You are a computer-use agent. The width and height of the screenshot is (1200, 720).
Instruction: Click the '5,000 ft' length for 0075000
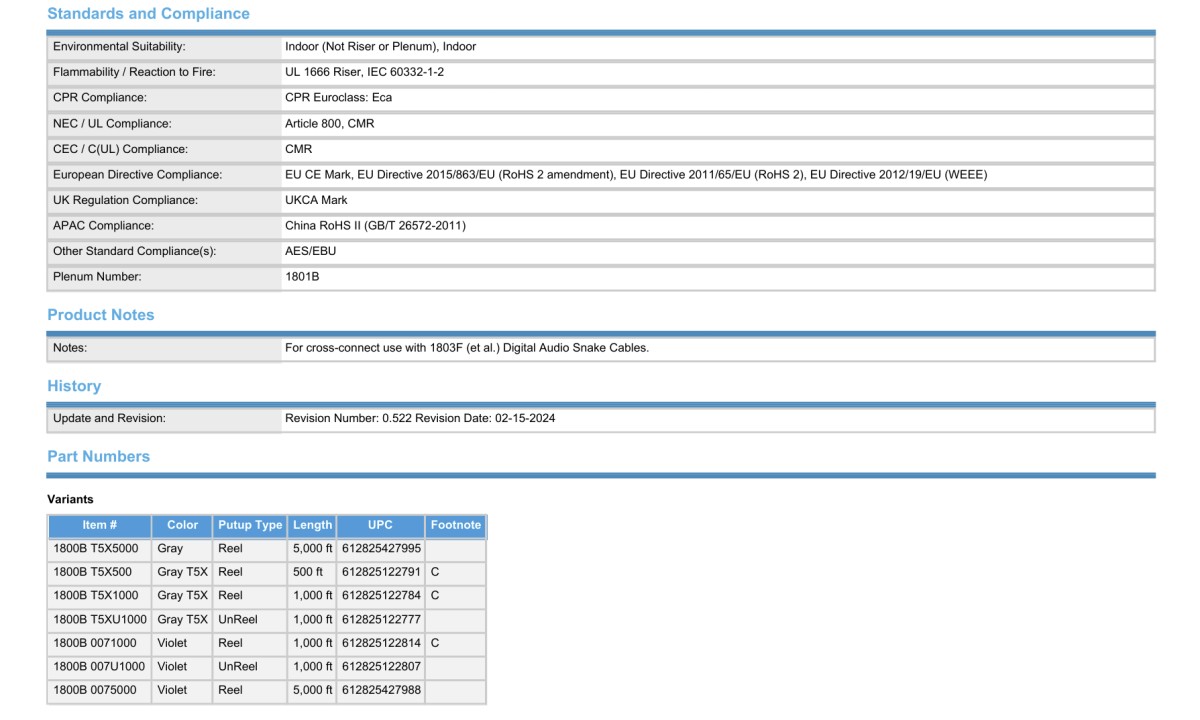pos(312,690)
